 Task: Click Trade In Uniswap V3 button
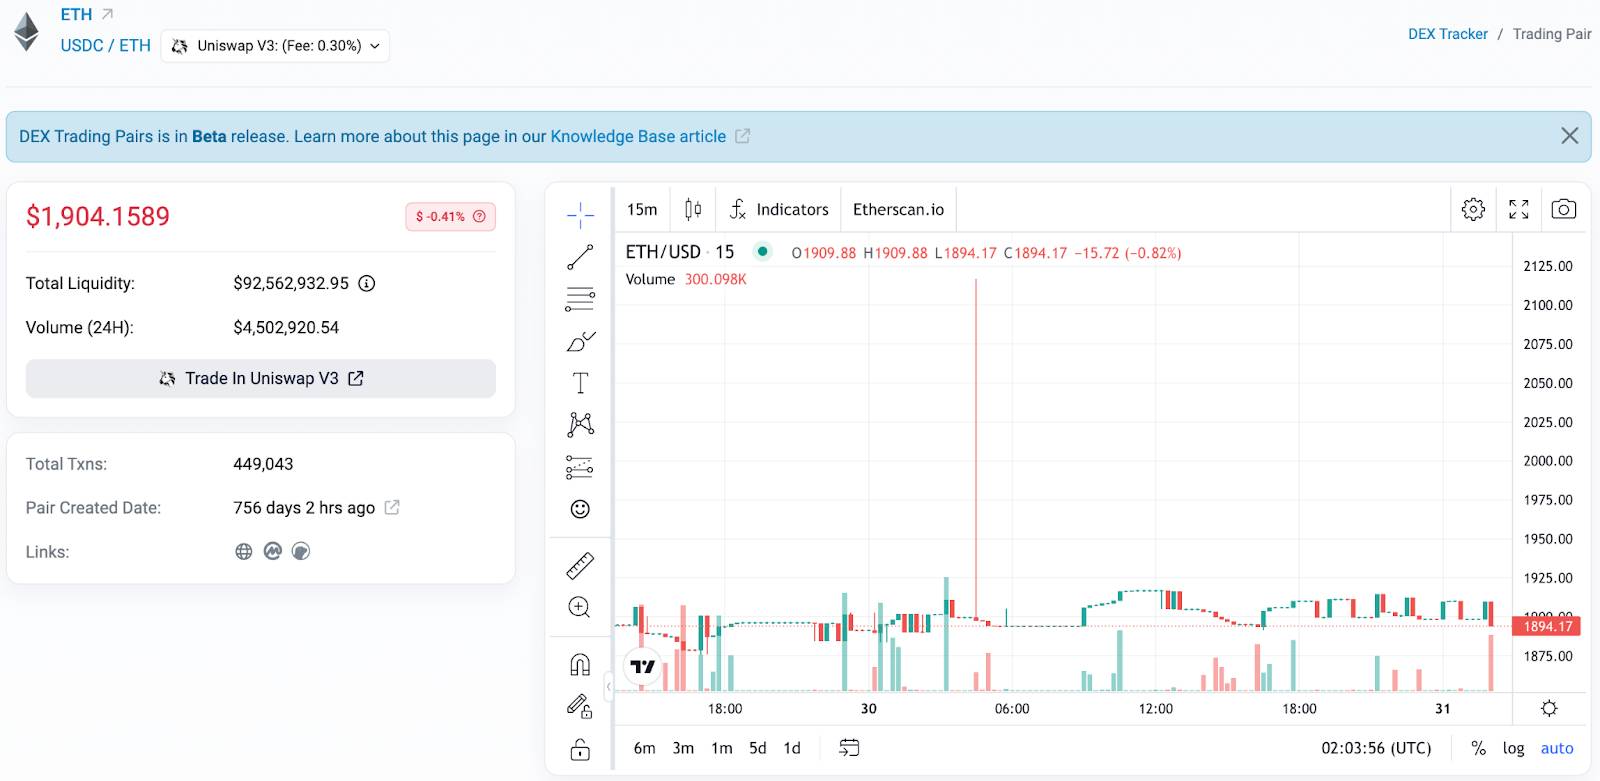(261, 378)
